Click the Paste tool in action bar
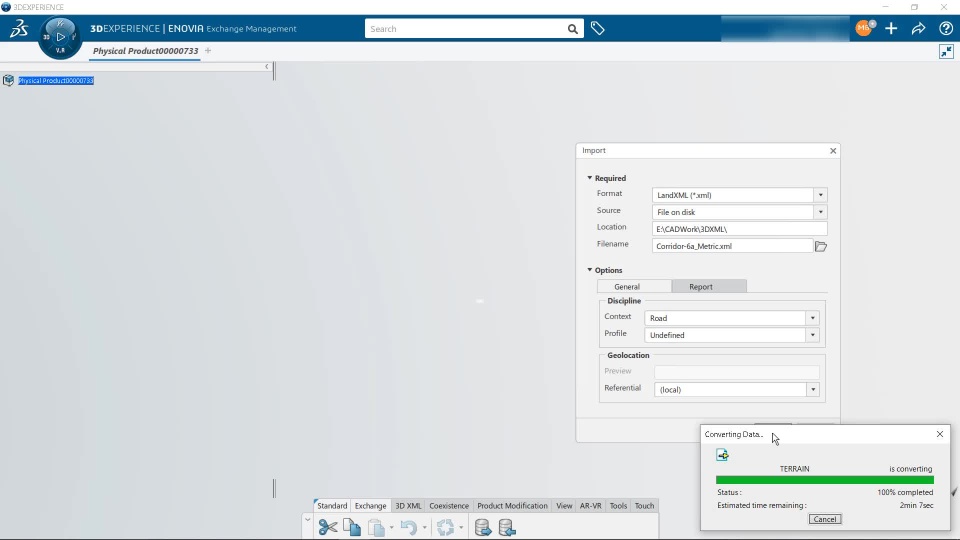The image size is (960, 540). [x=376, y=527]
